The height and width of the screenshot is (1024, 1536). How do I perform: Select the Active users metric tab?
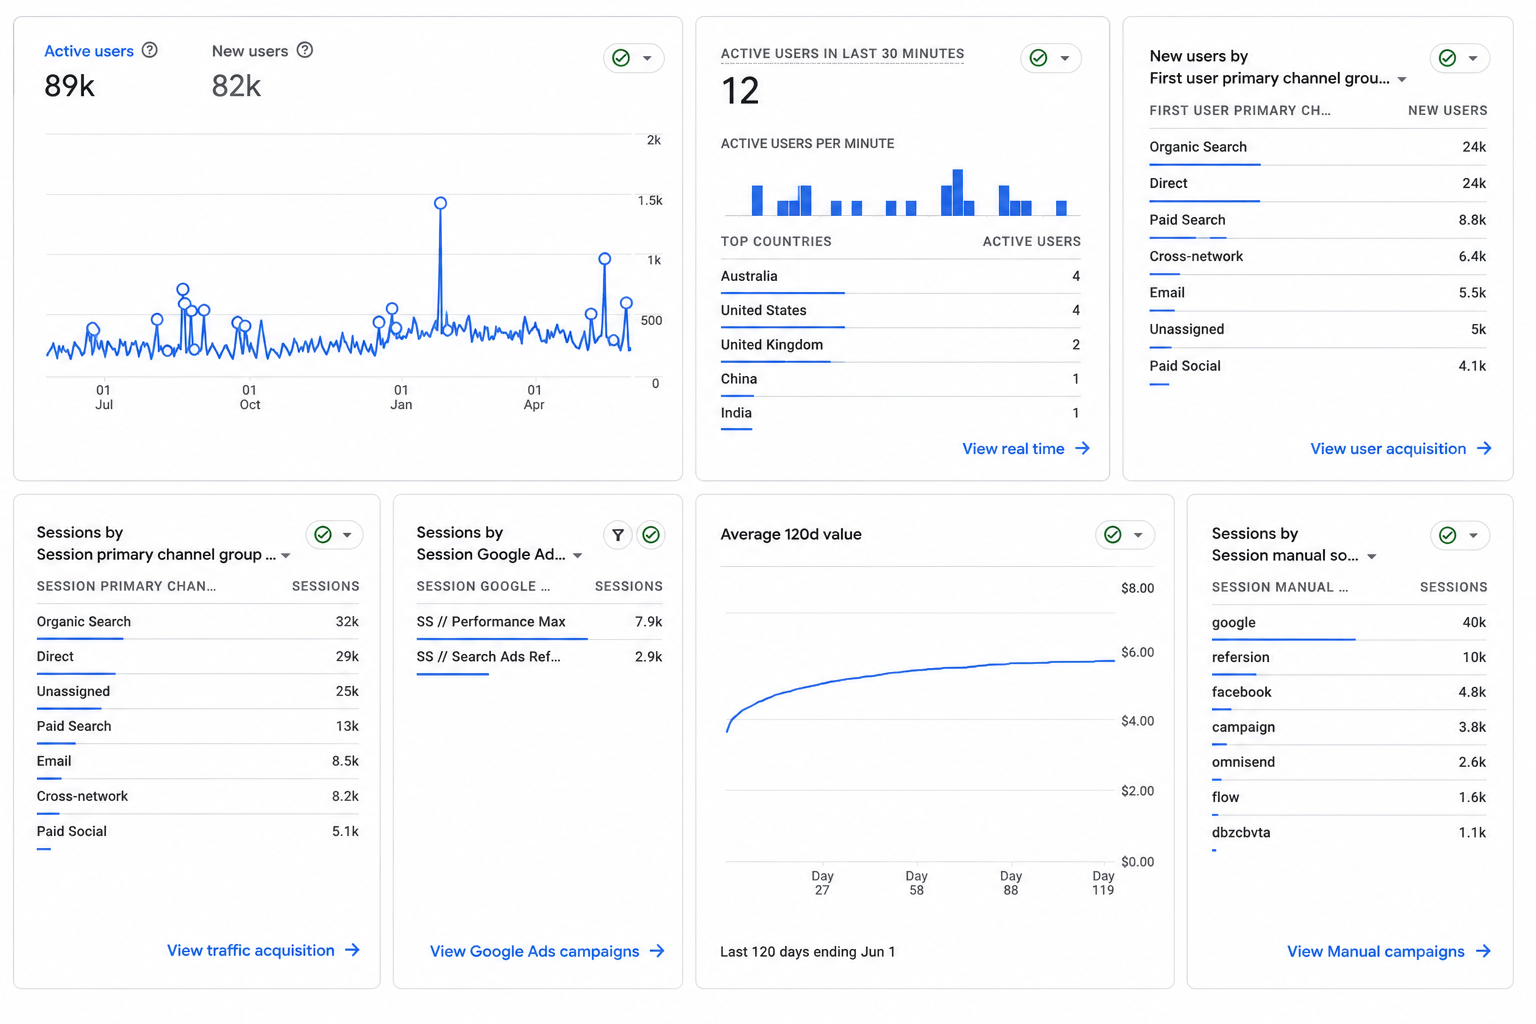point(89,51)
